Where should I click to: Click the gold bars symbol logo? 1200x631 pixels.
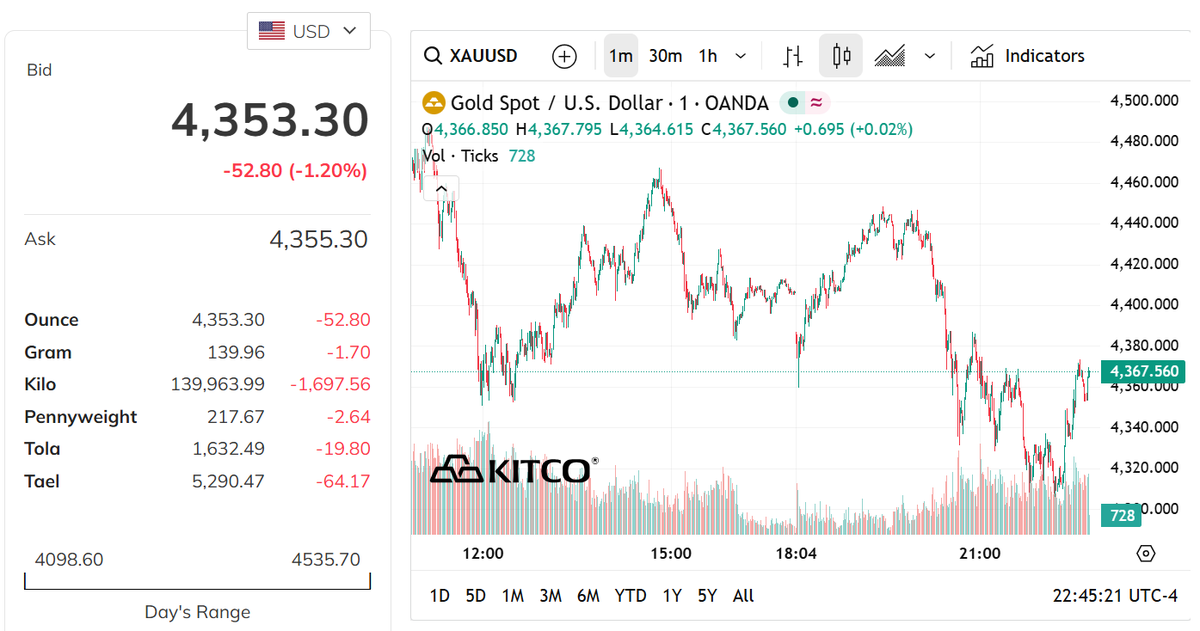433,102
